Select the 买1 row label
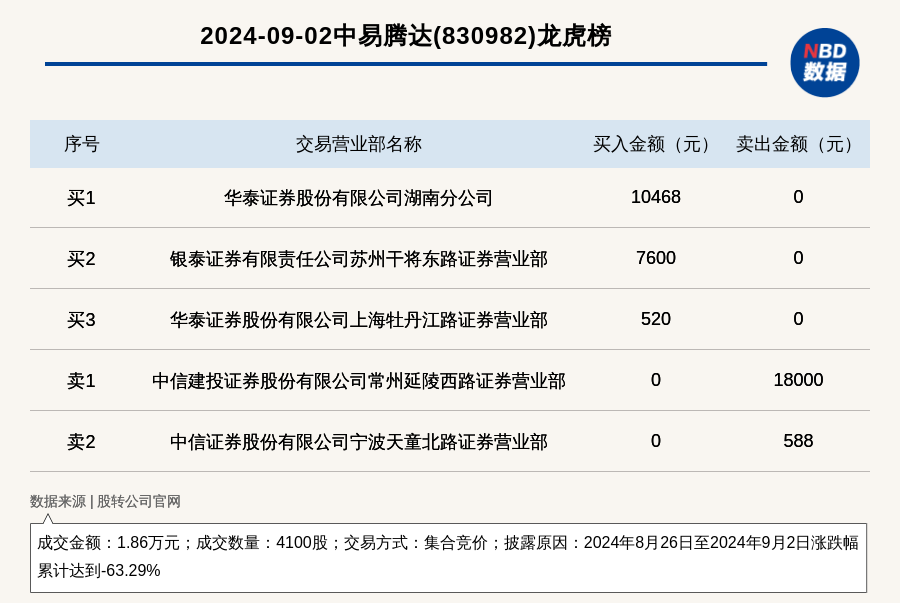The height and width of the screenshot is (603, 900). tap(82, 198)
